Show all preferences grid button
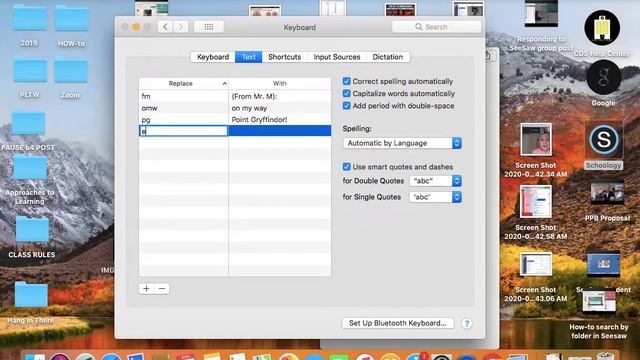 coord(209,27)
